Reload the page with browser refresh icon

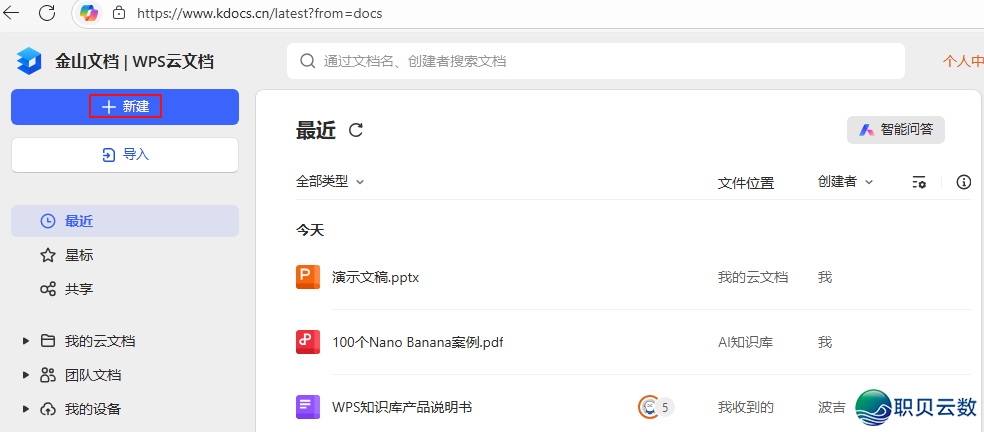(x=47, y=13)
